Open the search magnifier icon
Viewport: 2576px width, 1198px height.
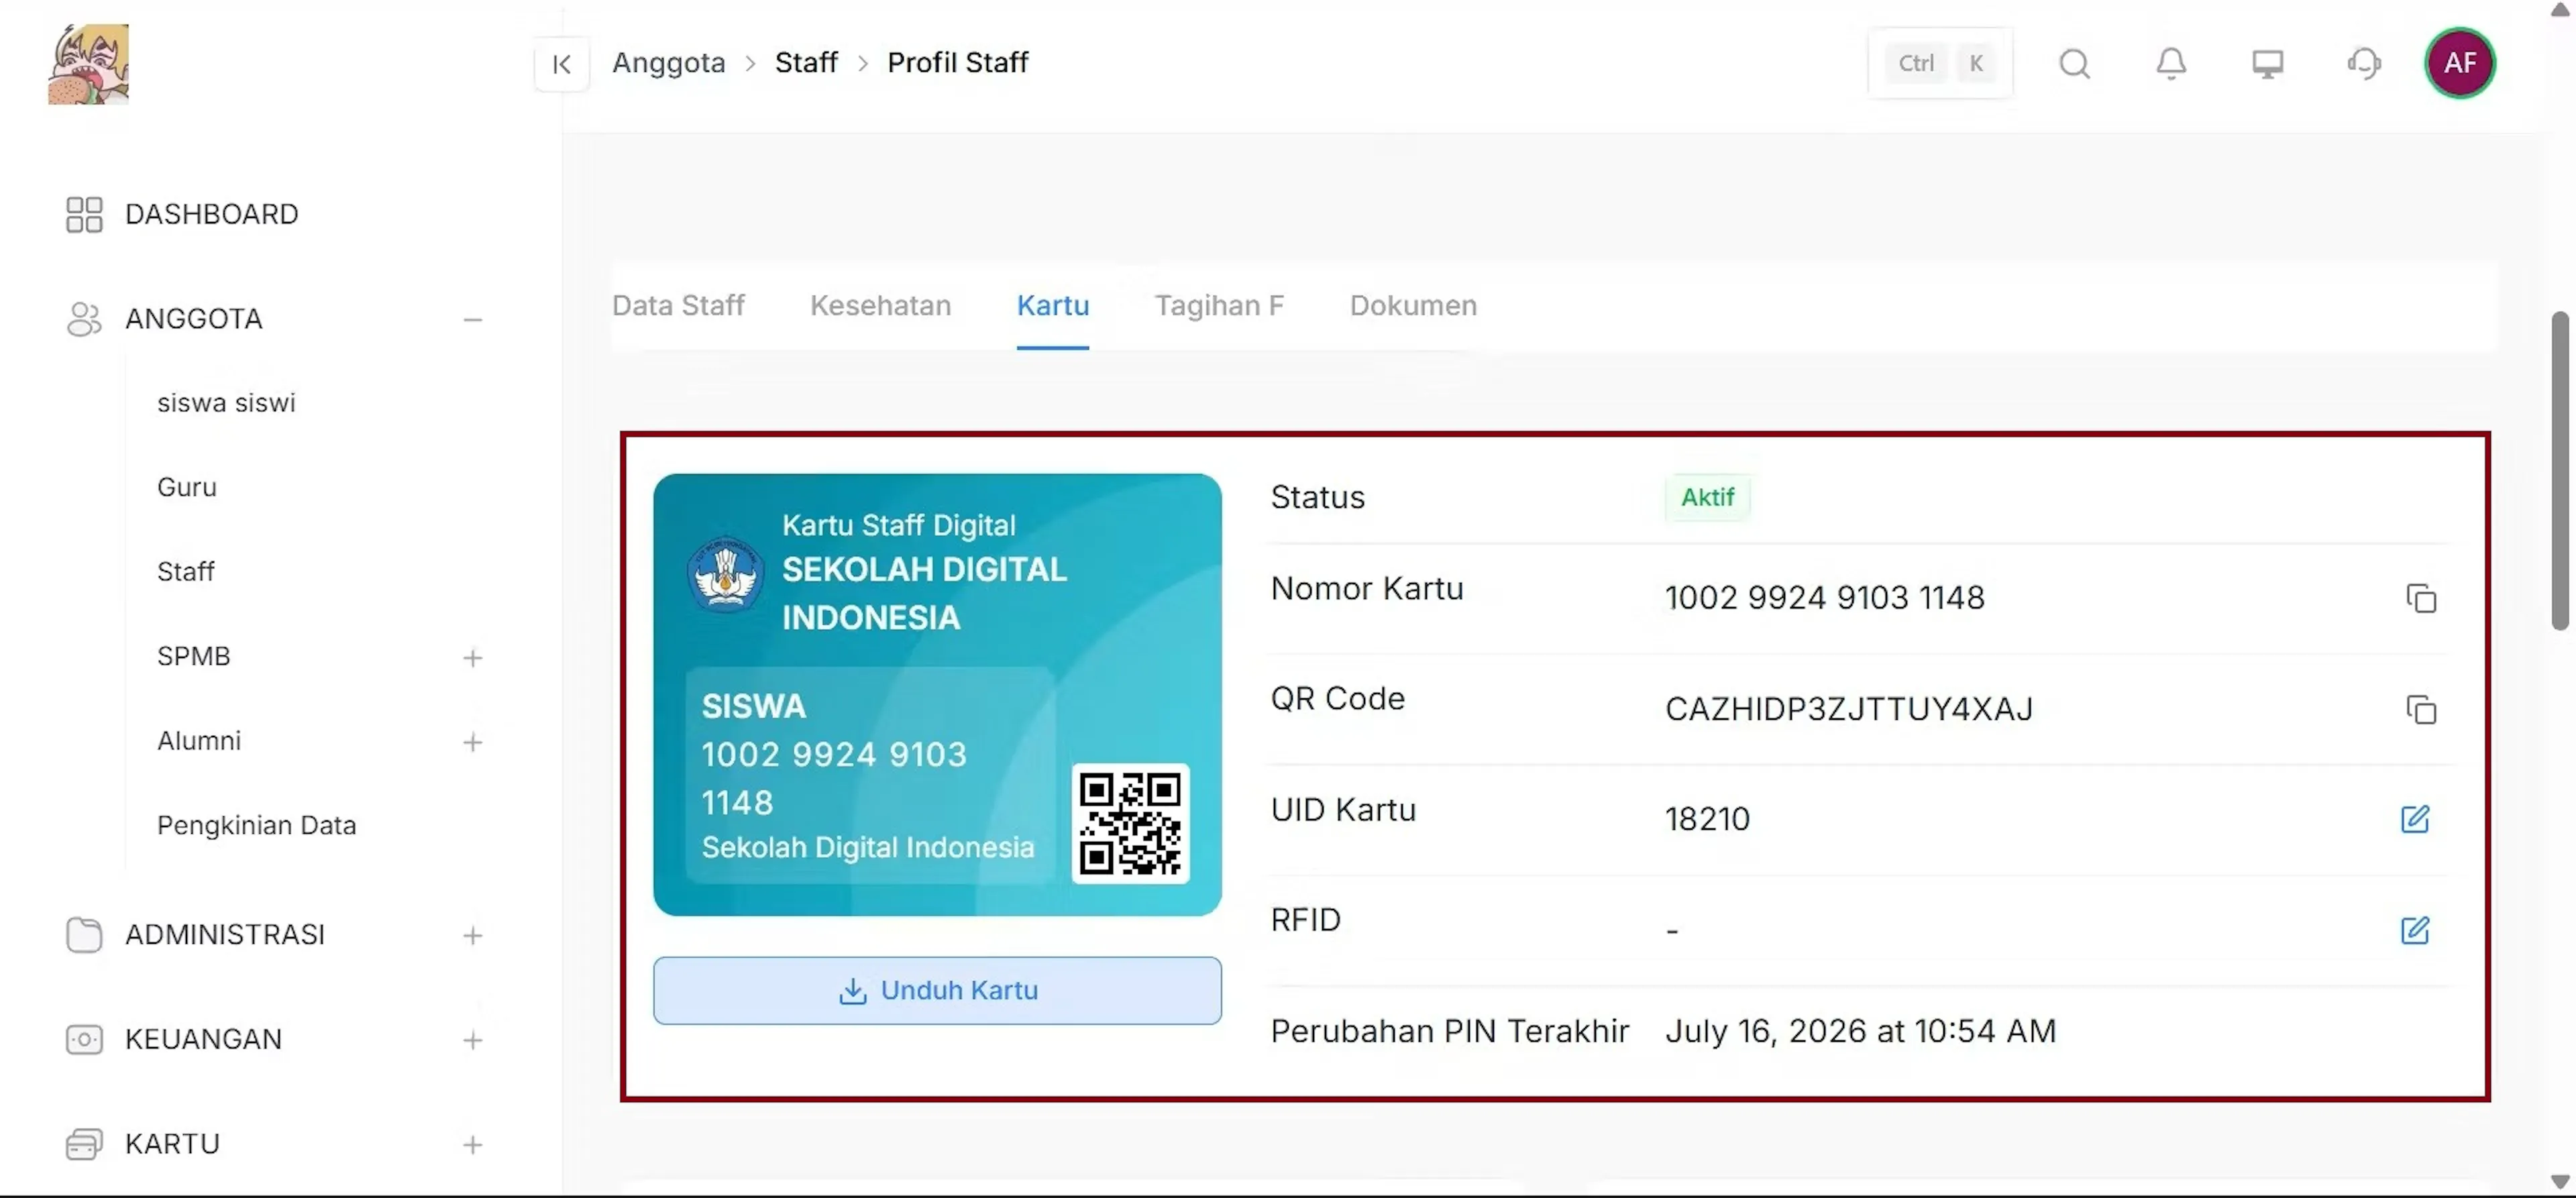tap(2074, 64)
